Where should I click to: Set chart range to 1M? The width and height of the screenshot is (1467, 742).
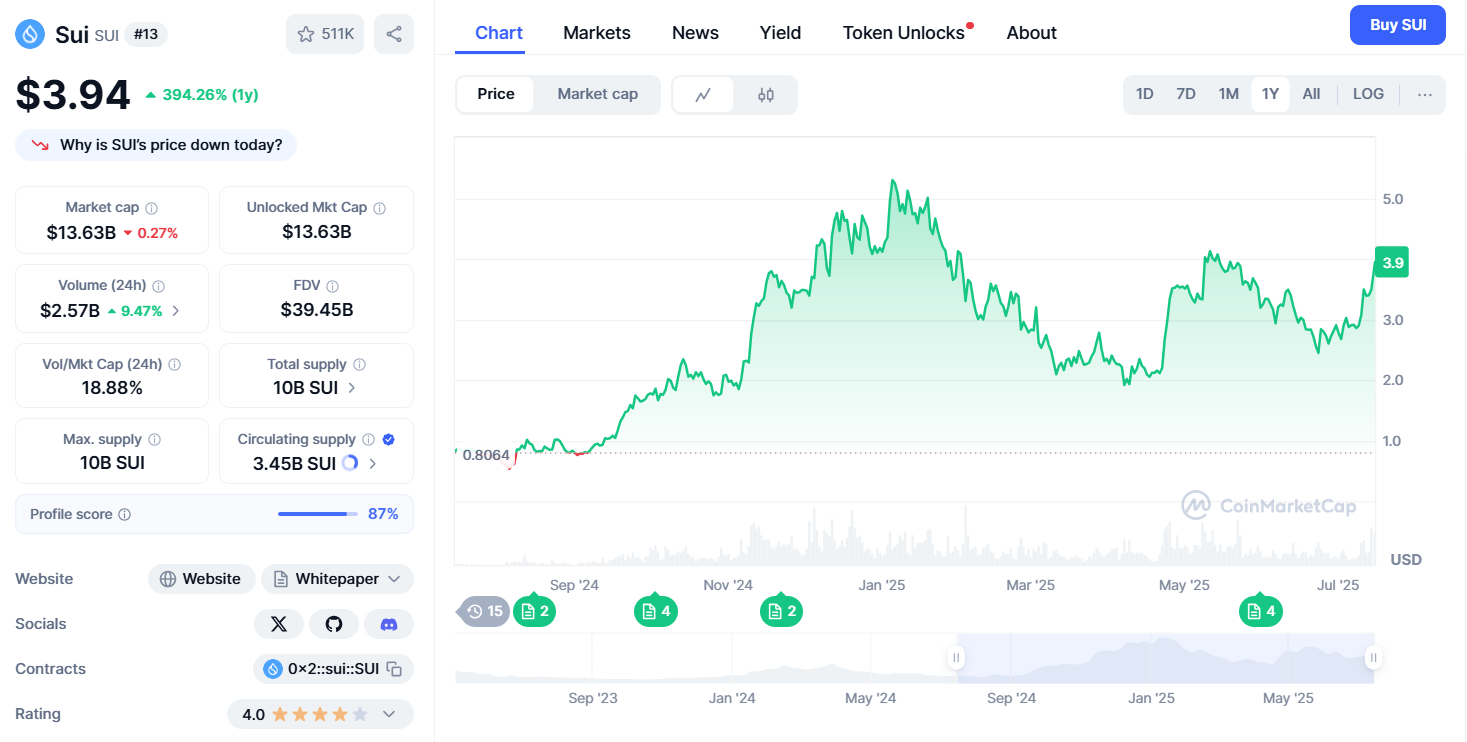(x=1229, y=94)
